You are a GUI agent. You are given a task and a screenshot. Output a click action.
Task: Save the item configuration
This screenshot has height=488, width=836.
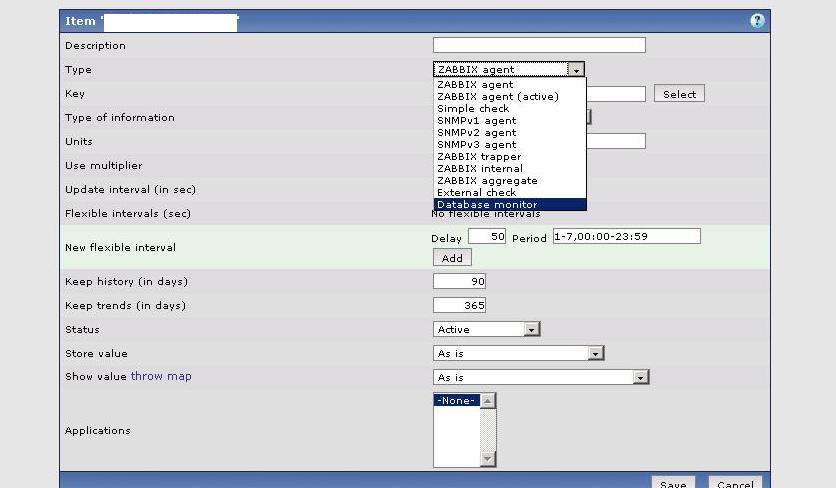pyautogui.click(x=673, y=483)
